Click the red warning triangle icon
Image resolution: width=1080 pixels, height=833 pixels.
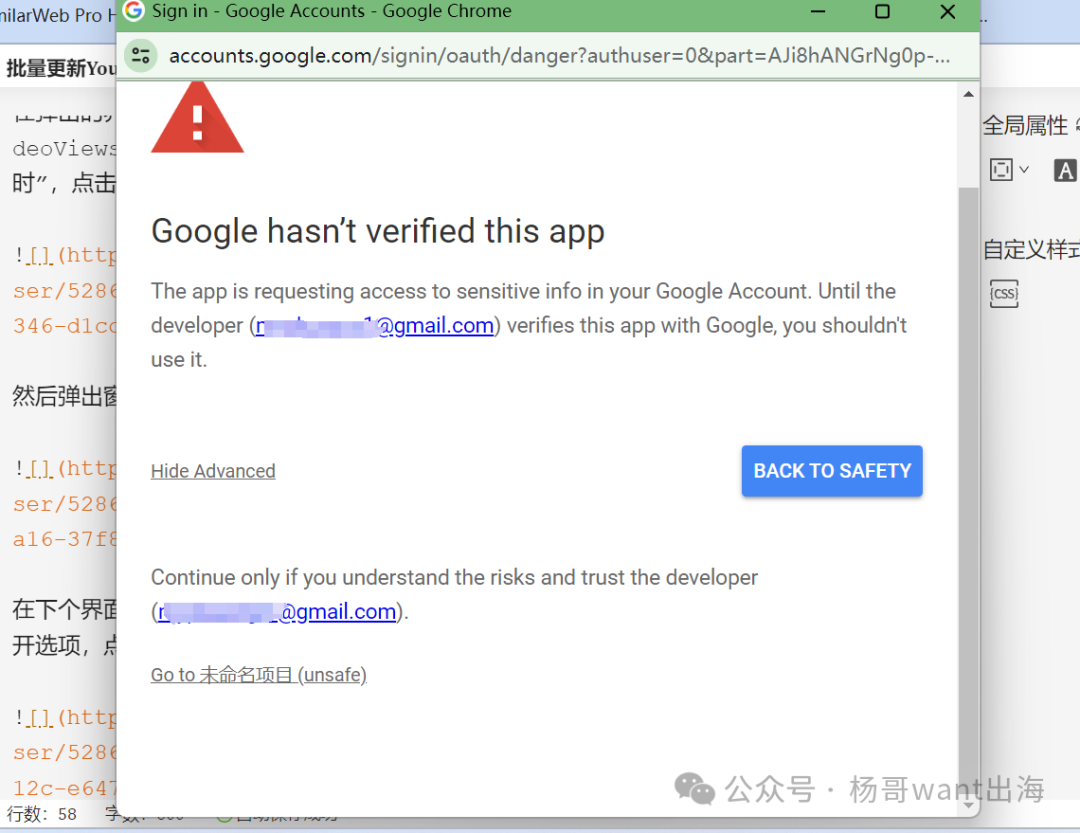(198, 117)
